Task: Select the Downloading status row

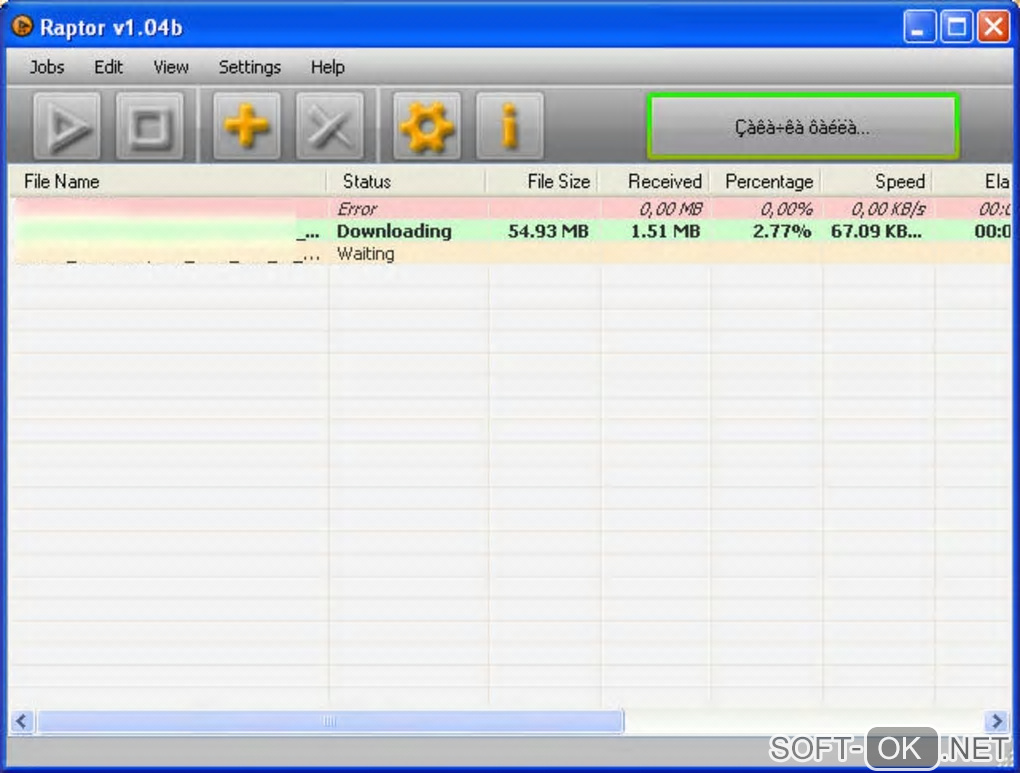Action: pyautogui.click(x=511, y=231)
